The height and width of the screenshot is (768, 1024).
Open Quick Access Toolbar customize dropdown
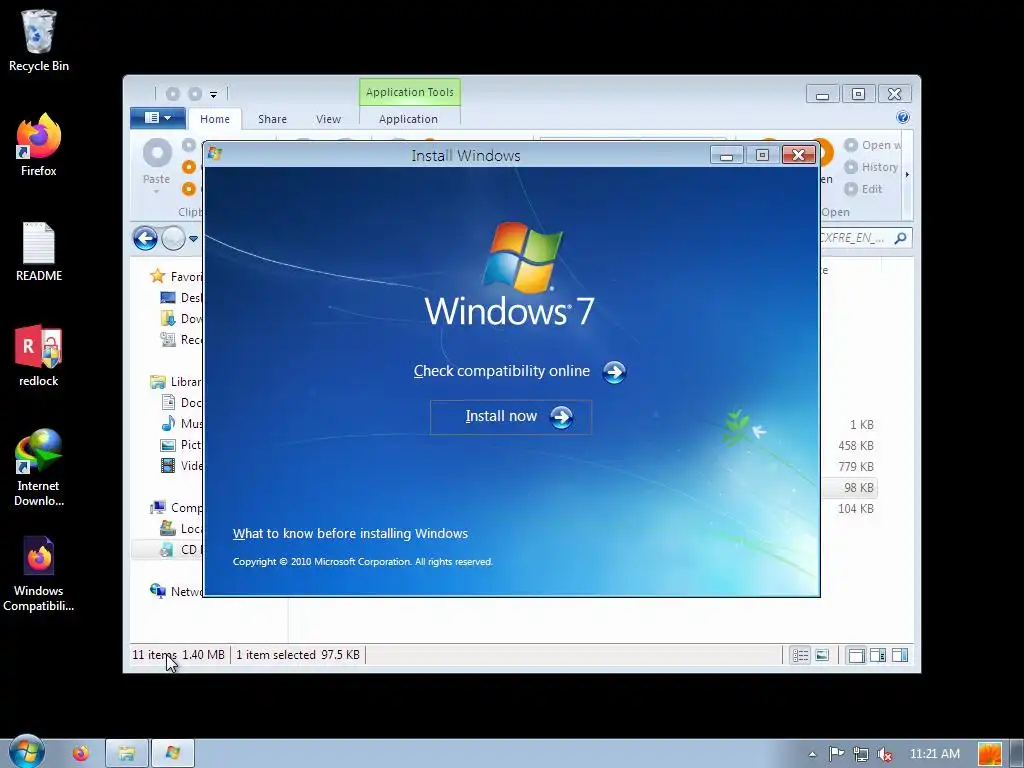coord(214,95)
